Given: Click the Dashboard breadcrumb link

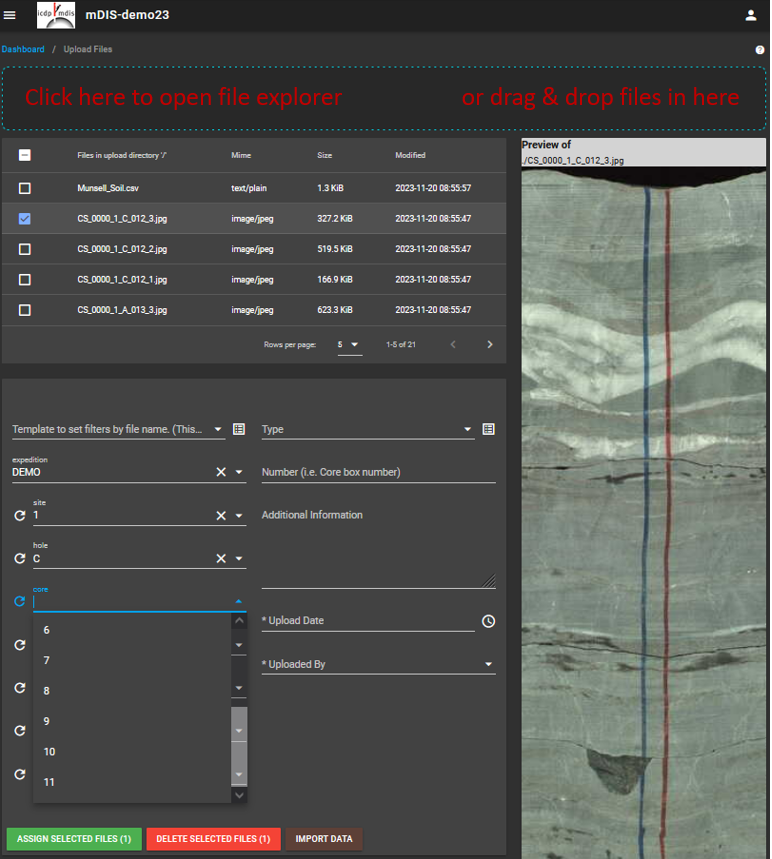Looking at the screenshot, I should click(23, 49).
